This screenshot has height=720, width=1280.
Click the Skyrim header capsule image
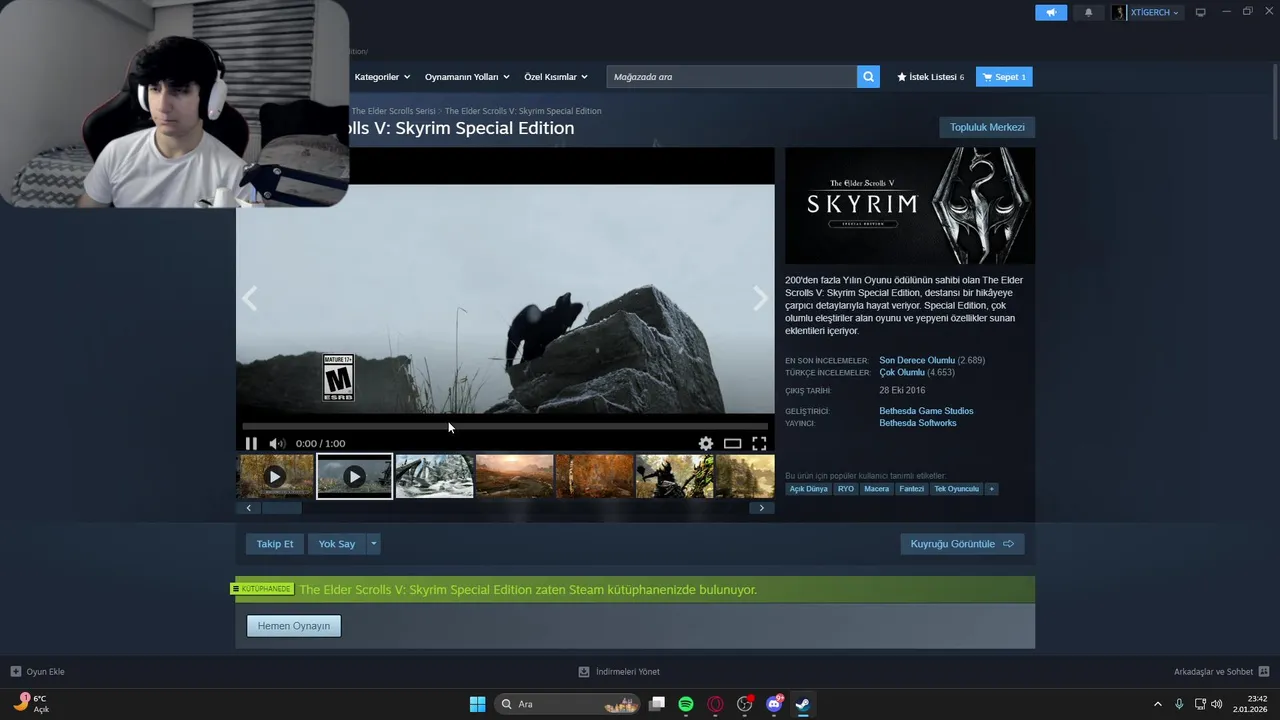(910, 206)
